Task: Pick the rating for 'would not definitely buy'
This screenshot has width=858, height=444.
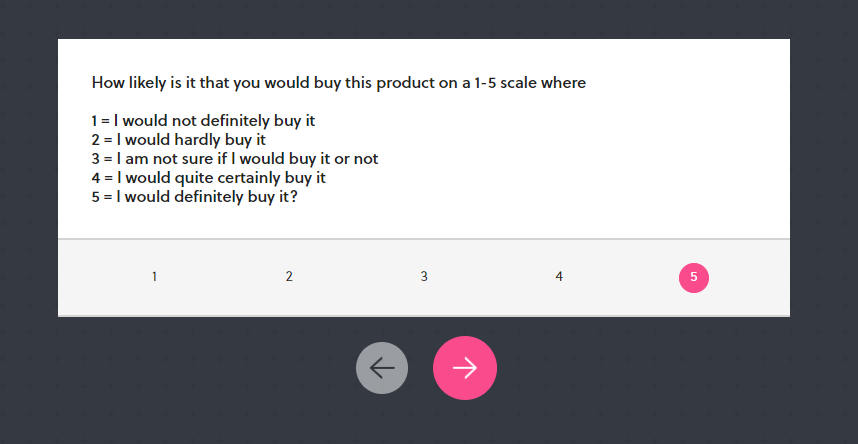Action: [x=154, y=277]
